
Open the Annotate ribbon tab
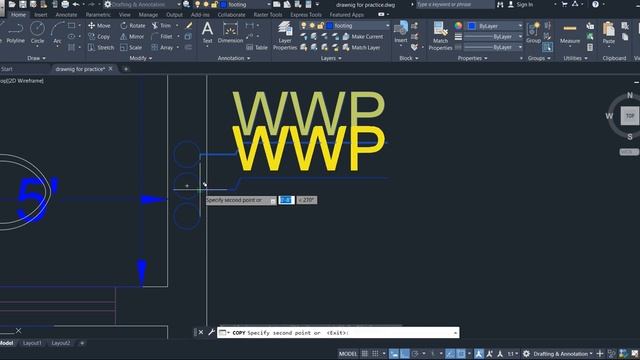click(66, 15)
